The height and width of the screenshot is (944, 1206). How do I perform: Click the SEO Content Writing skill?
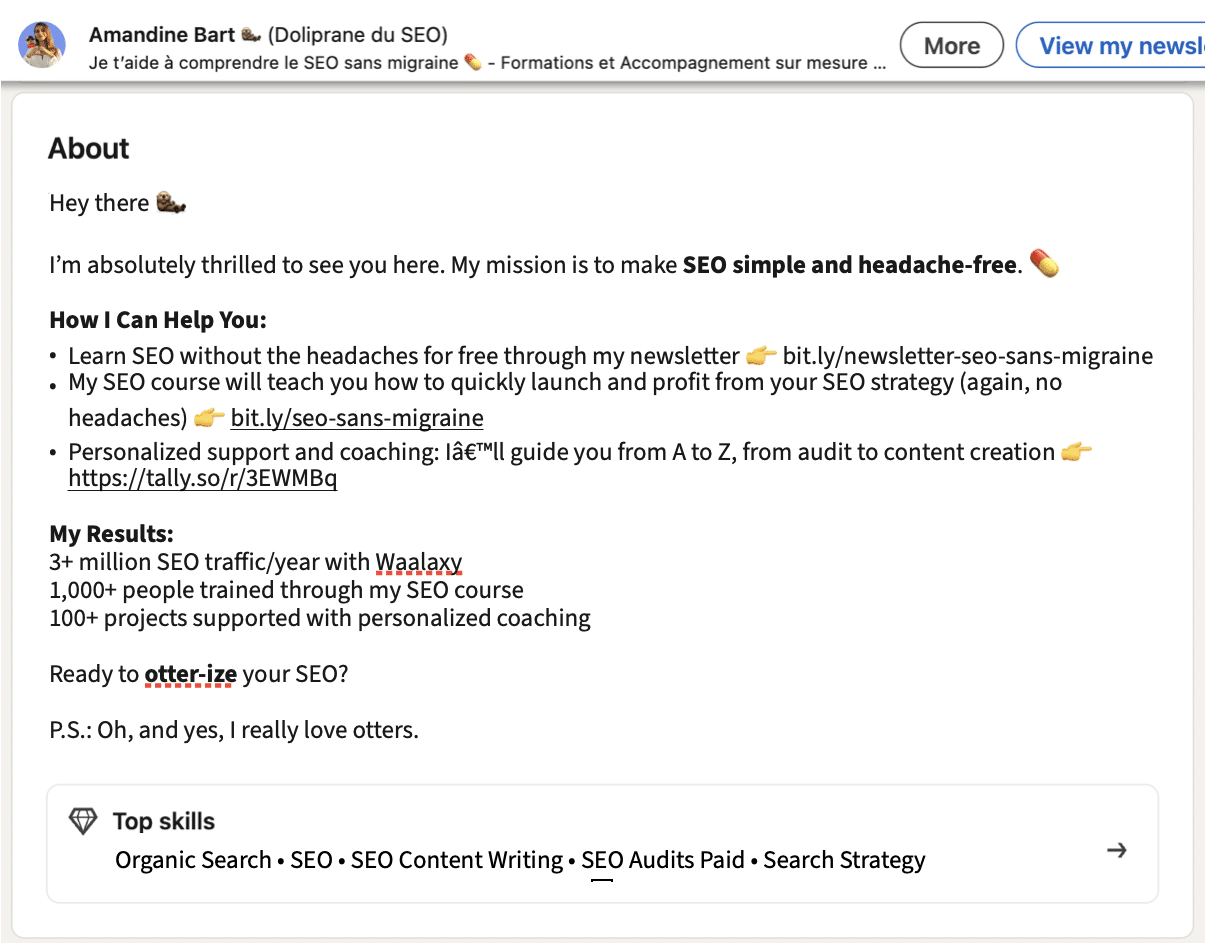(460, 859)
